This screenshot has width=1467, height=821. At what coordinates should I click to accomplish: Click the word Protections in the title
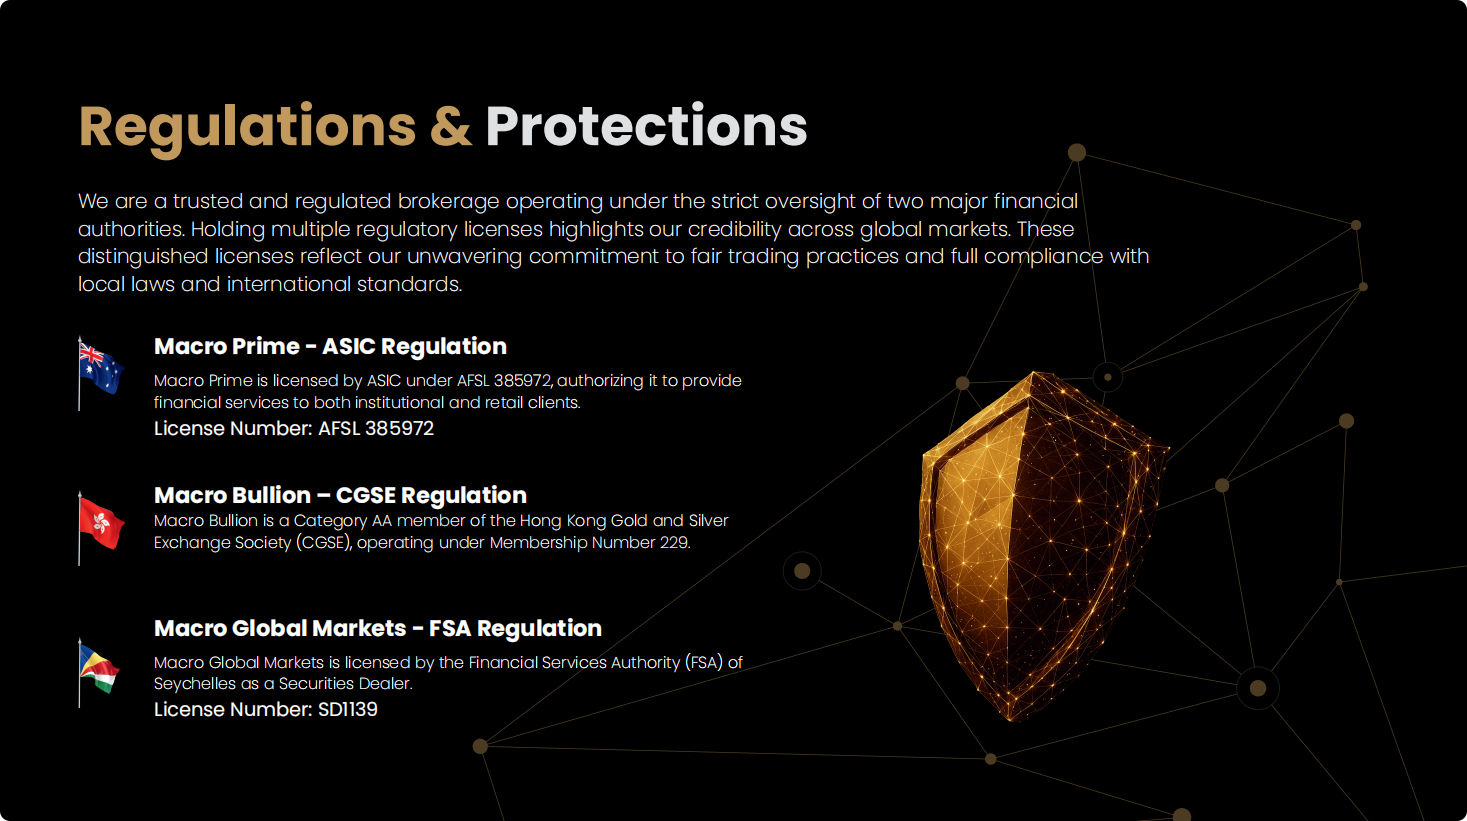pos(646,127)
